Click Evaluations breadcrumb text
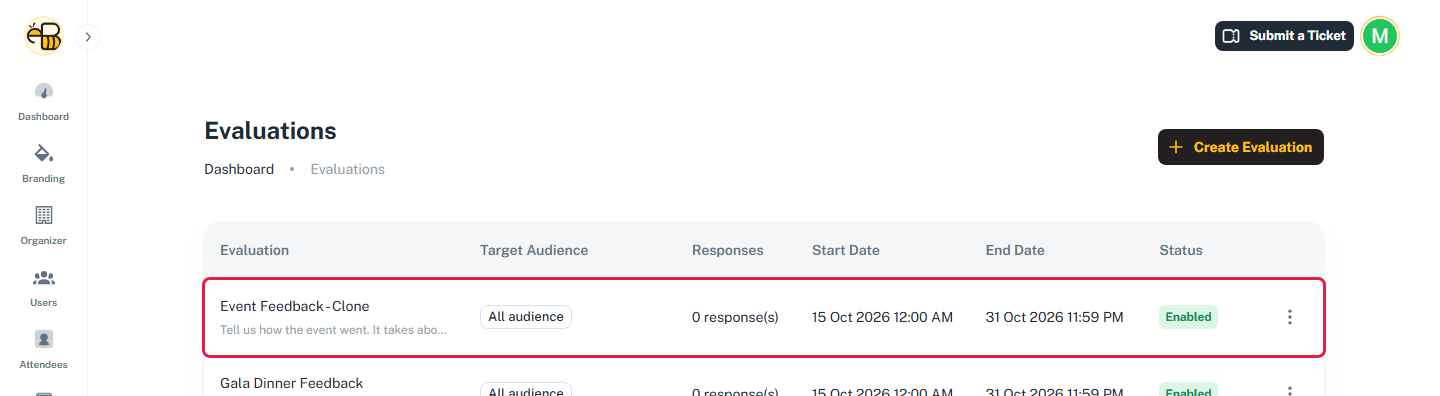1440x396 pixels. (347, 169)
